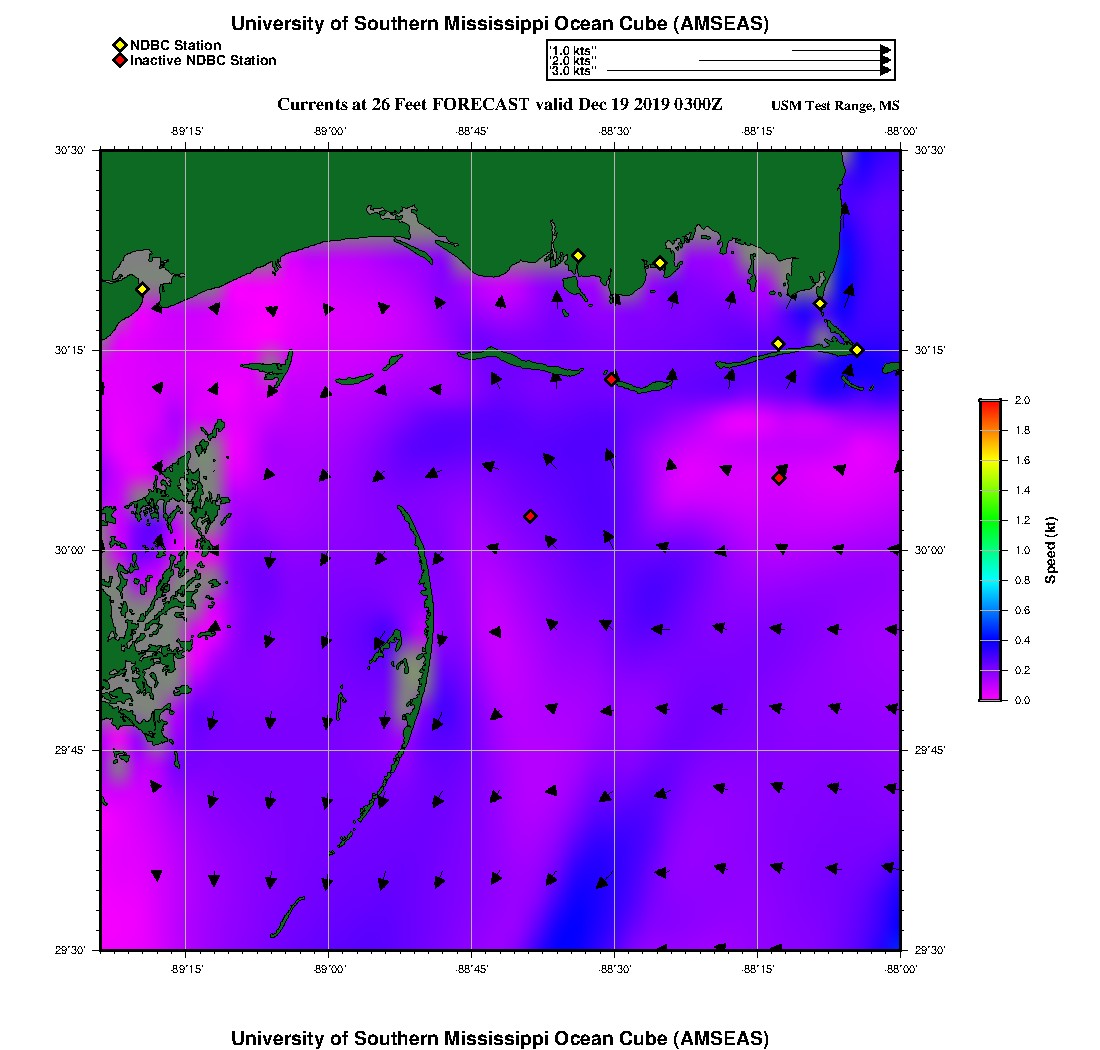Select the southwesternmost red inactive station marker

pos(530,516)
